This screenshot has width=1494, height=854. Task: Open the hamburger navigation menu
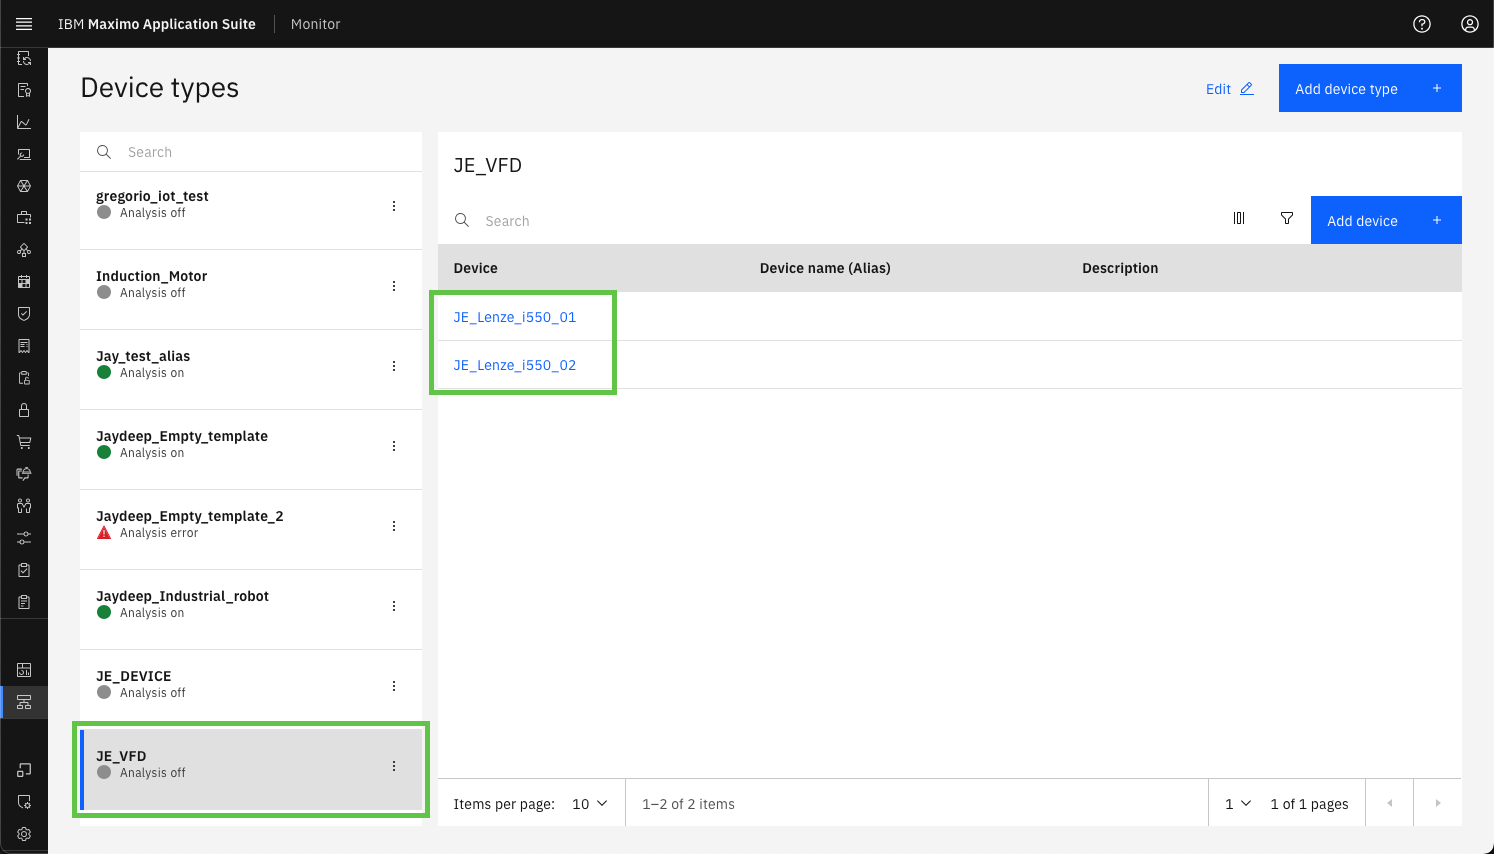[x=24, y=24]
